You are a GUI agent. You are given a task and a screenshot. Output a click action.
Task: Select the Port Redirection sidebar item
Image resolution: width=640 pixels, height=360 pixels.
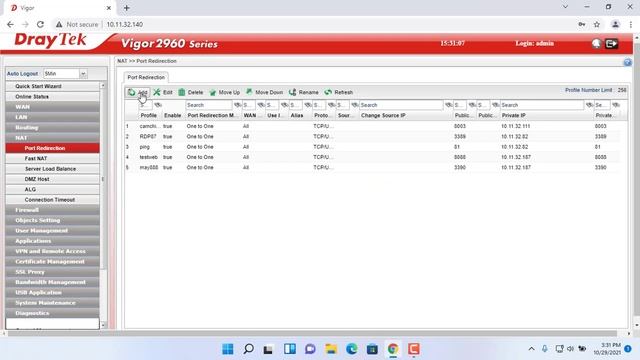(52, 148)
